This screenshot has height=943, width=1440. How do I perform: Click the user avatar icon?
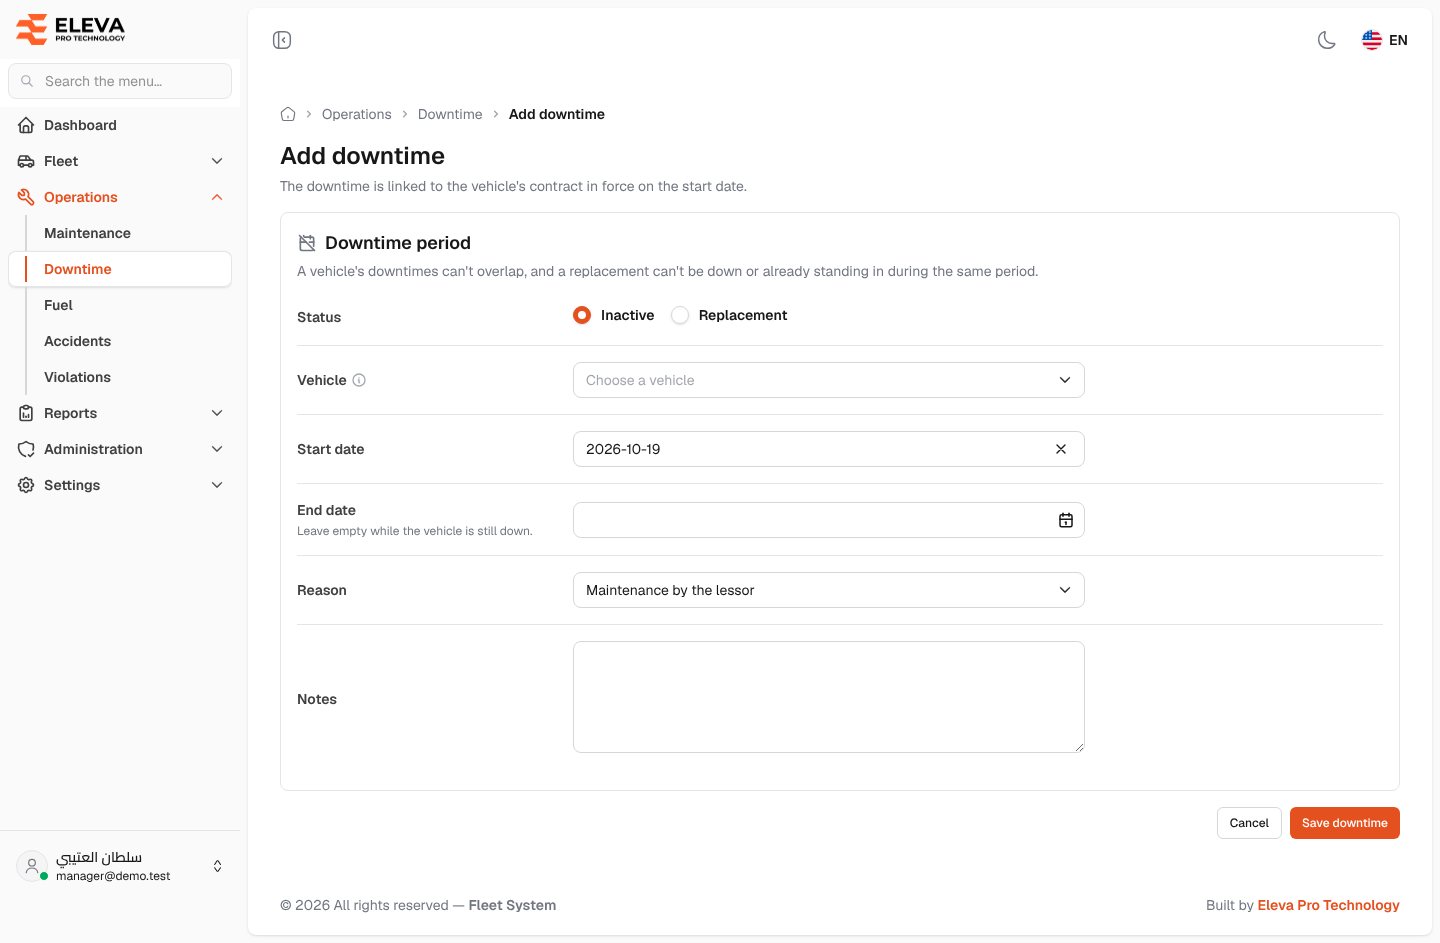[32, 866]
